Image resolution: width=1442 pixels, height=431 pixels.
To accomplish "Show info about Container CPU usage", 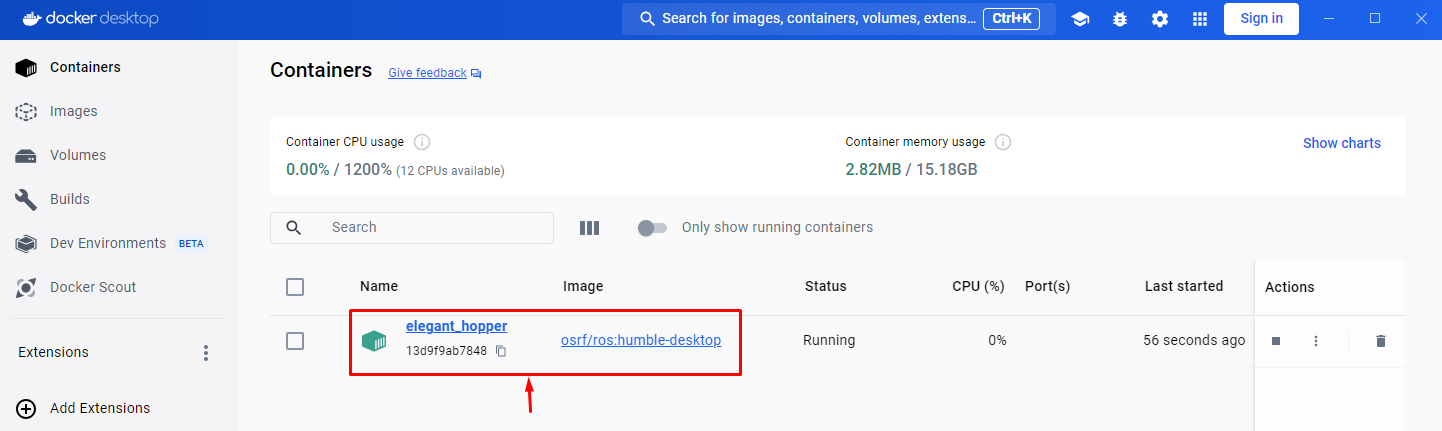I will pyautogui.click(x=422, y=142).
